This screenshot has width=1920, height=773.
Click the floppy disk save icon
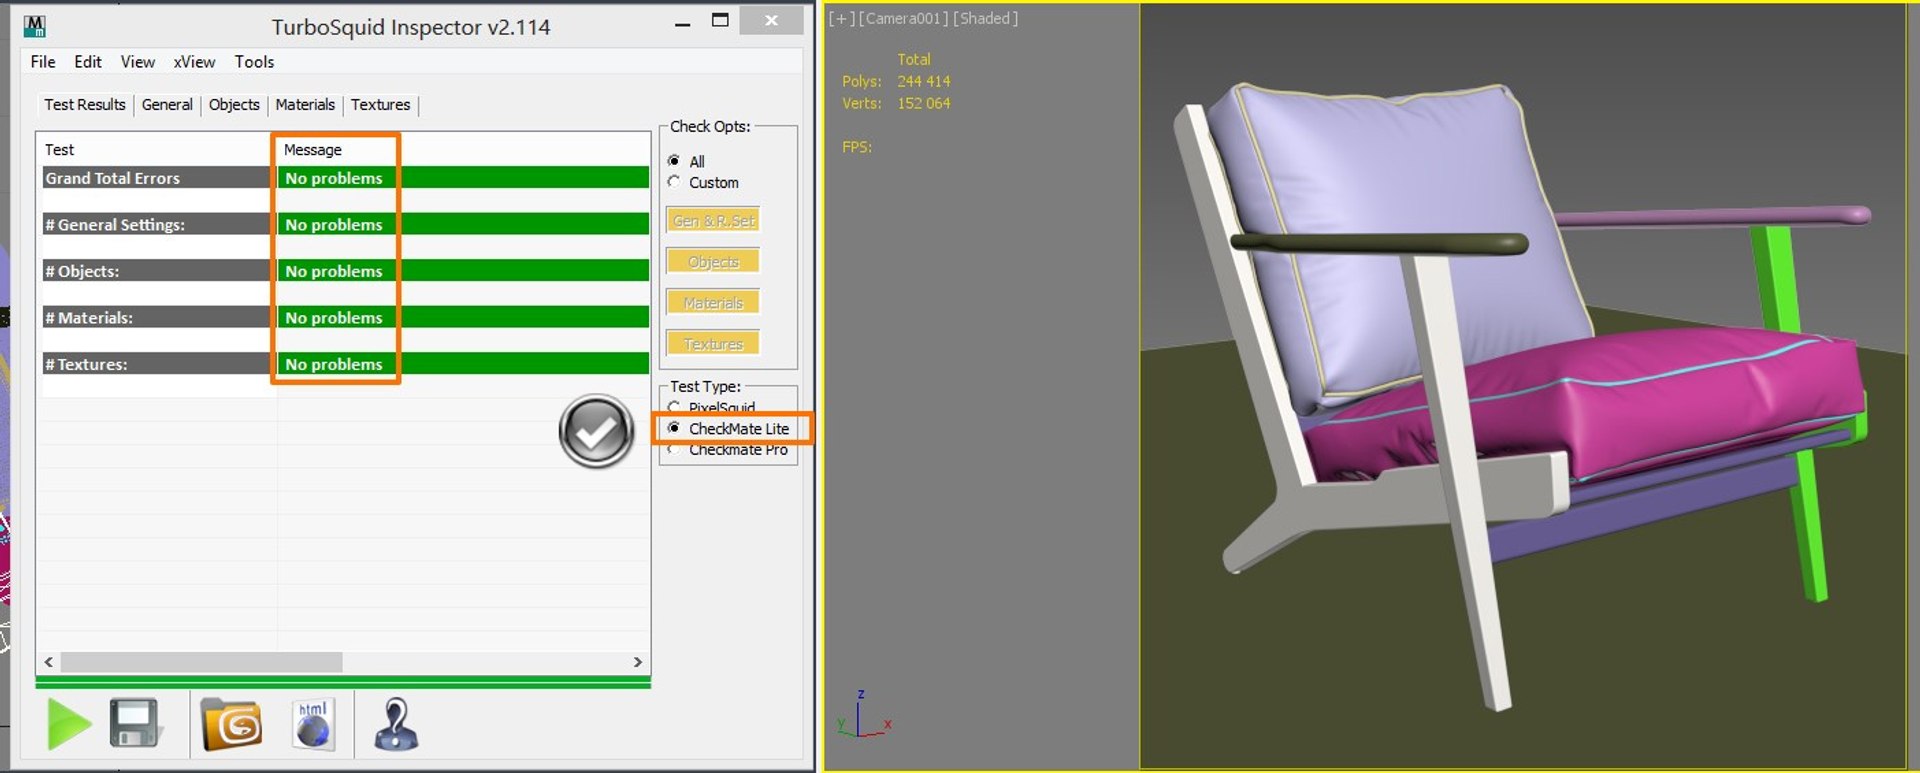[x=134, y=723]
